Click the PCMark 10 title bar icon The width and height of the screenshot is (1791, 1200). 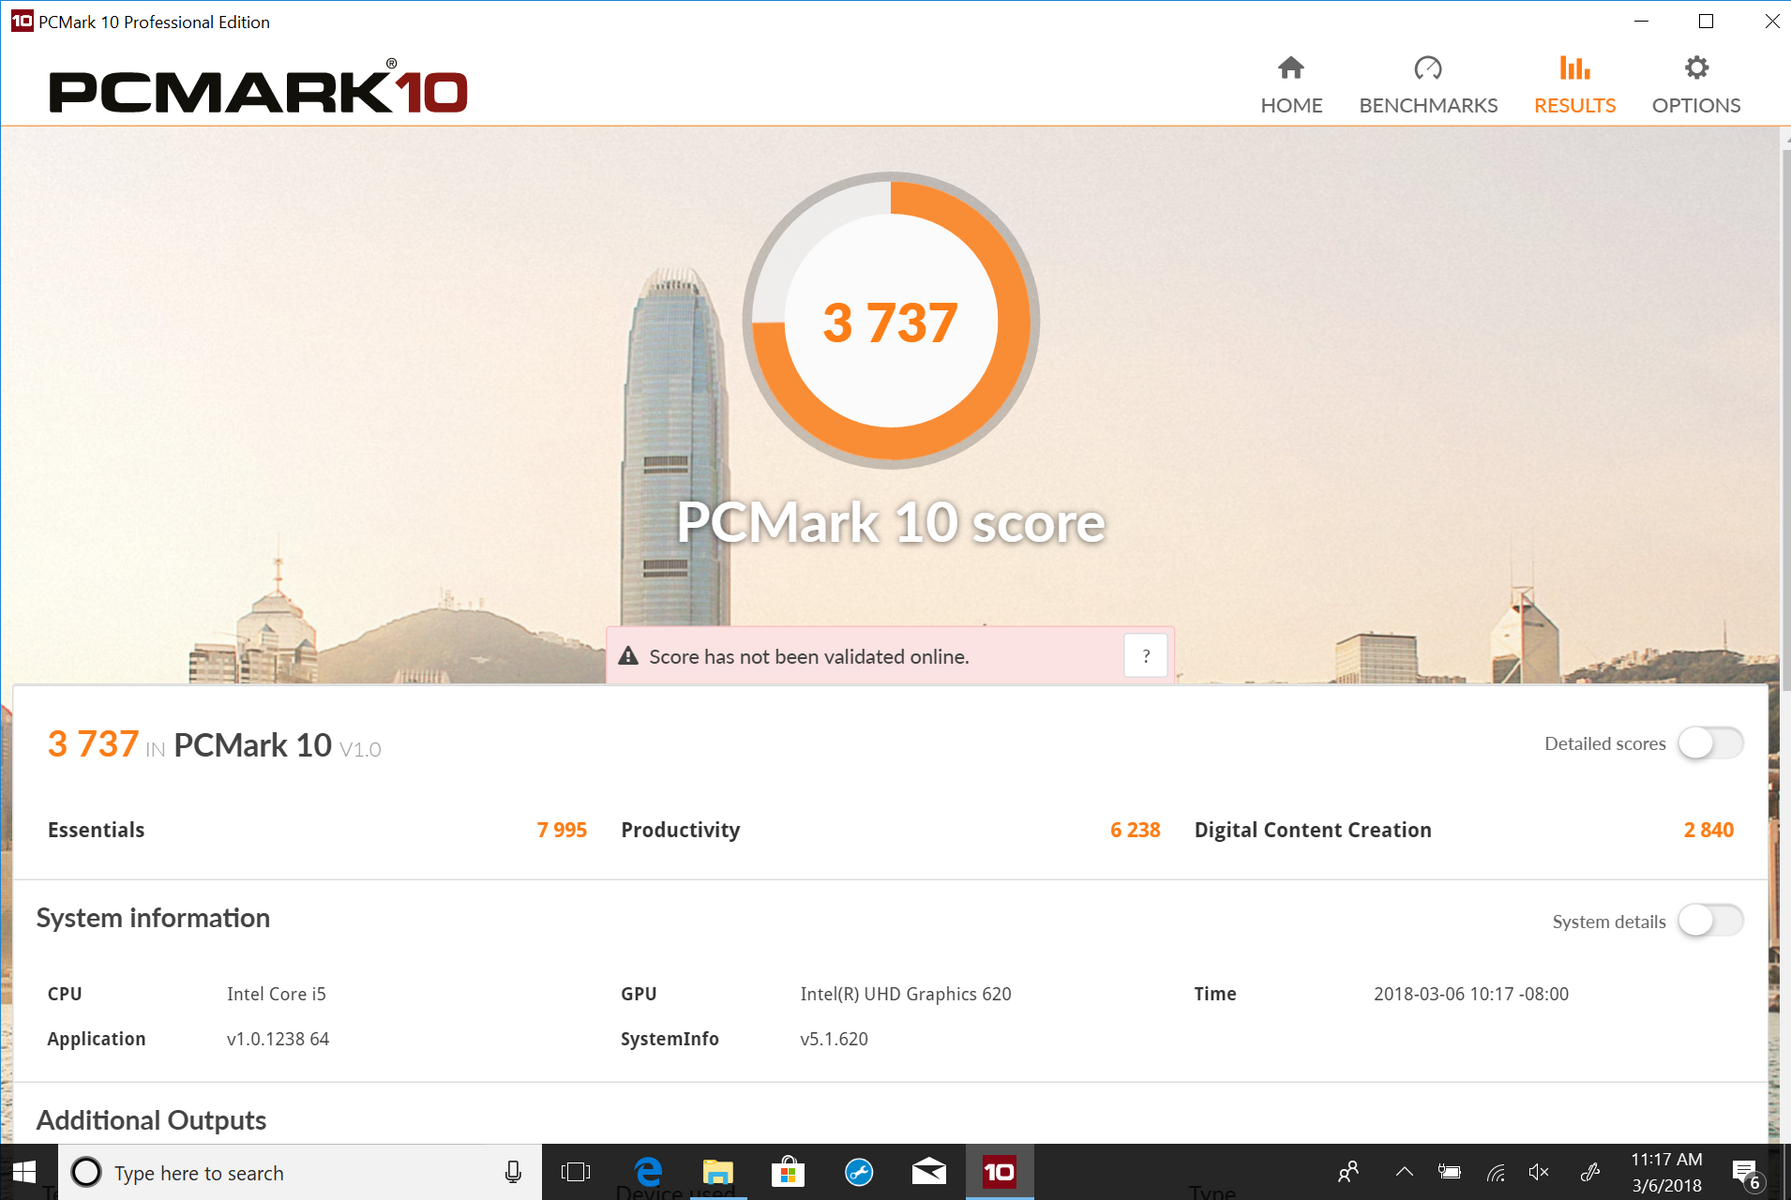21,21
